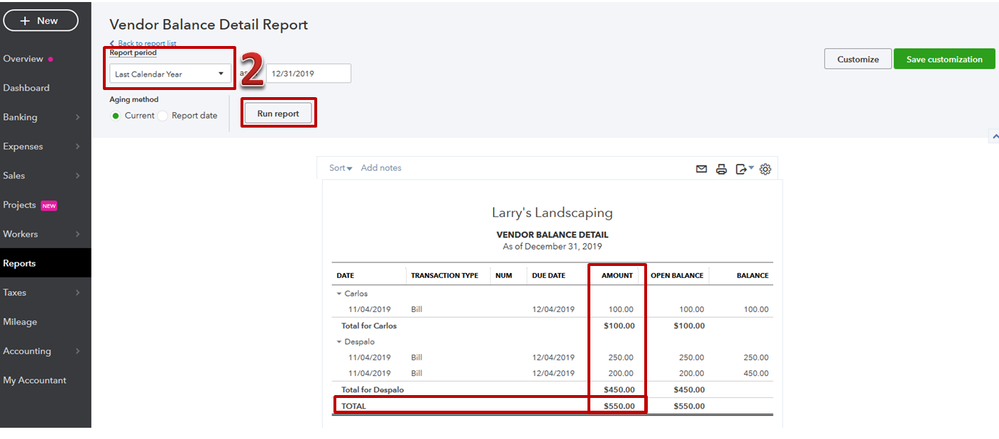Open the export report icon menu
Image resolution: width=999 pixels, height=439 pixels.
(744, 169)
